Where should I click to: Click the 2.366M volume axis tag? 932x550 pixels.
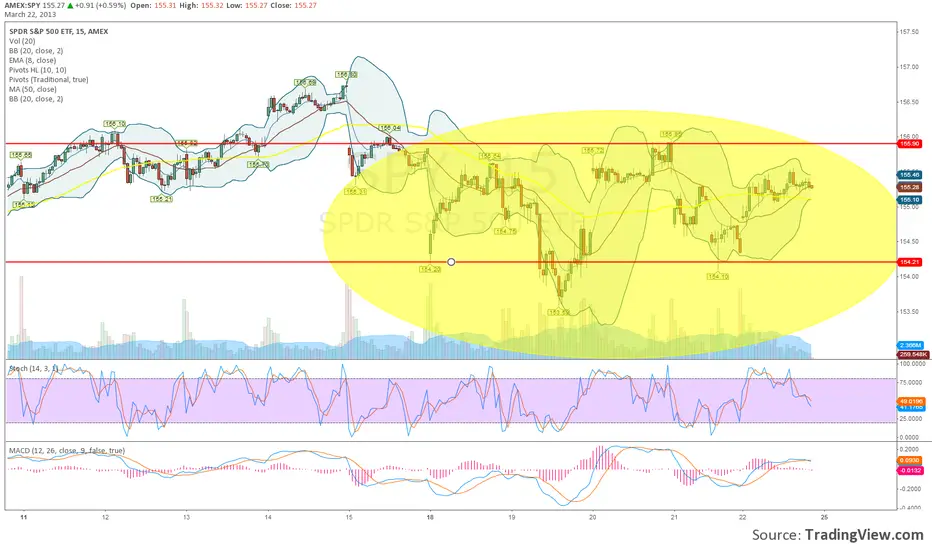click(x=911, y=345)
